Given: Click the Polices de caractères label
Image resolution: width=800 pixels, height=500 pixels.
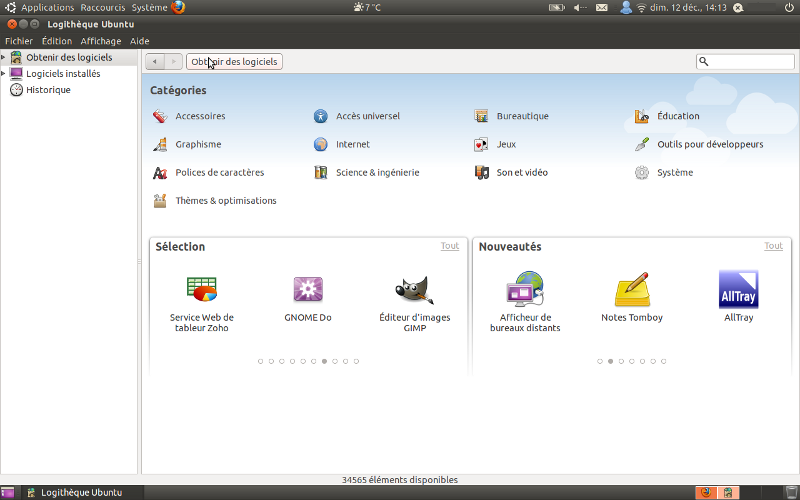Looking at the screenshot, I should coord(220,172).
